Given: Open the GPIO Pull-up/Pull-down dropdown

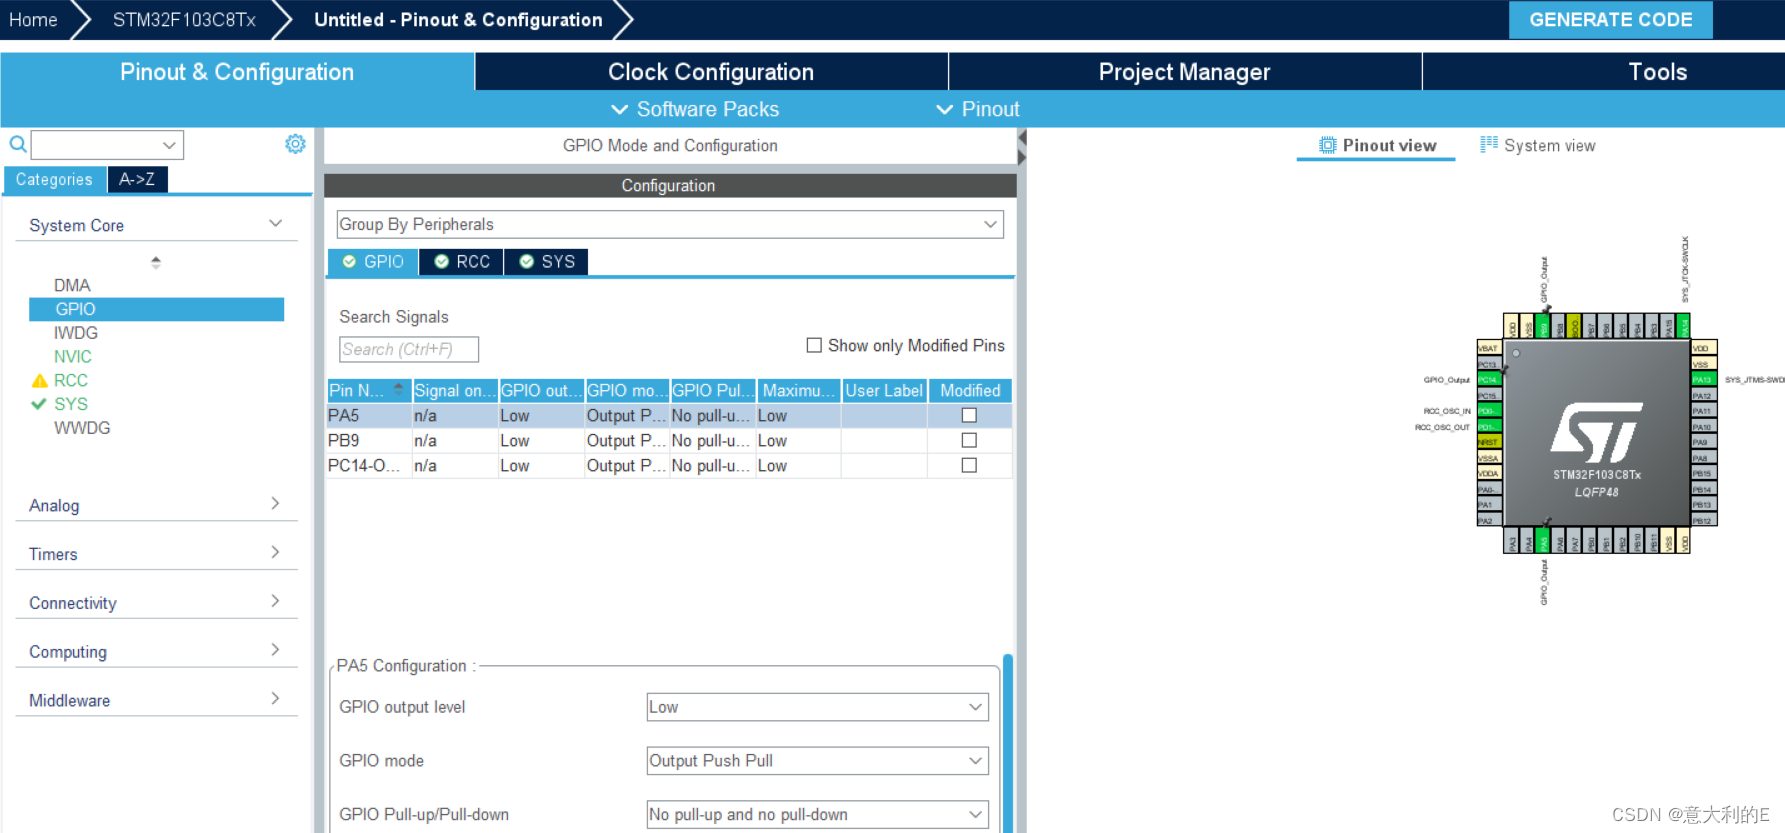Looking at the screenshot, I should pyautogui.click(x=817, y=815).
